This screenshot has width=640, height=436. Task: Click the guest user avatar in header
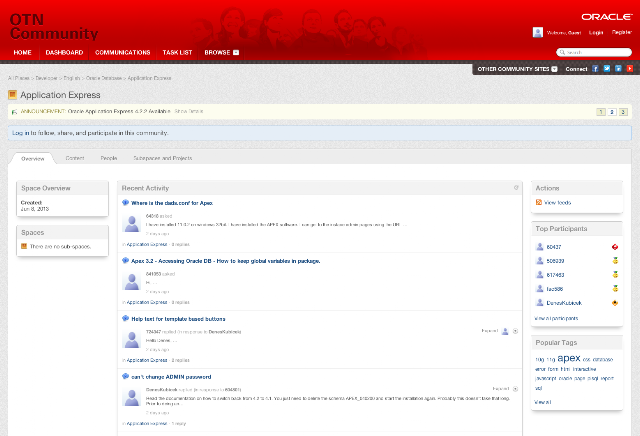coord(538,32)
